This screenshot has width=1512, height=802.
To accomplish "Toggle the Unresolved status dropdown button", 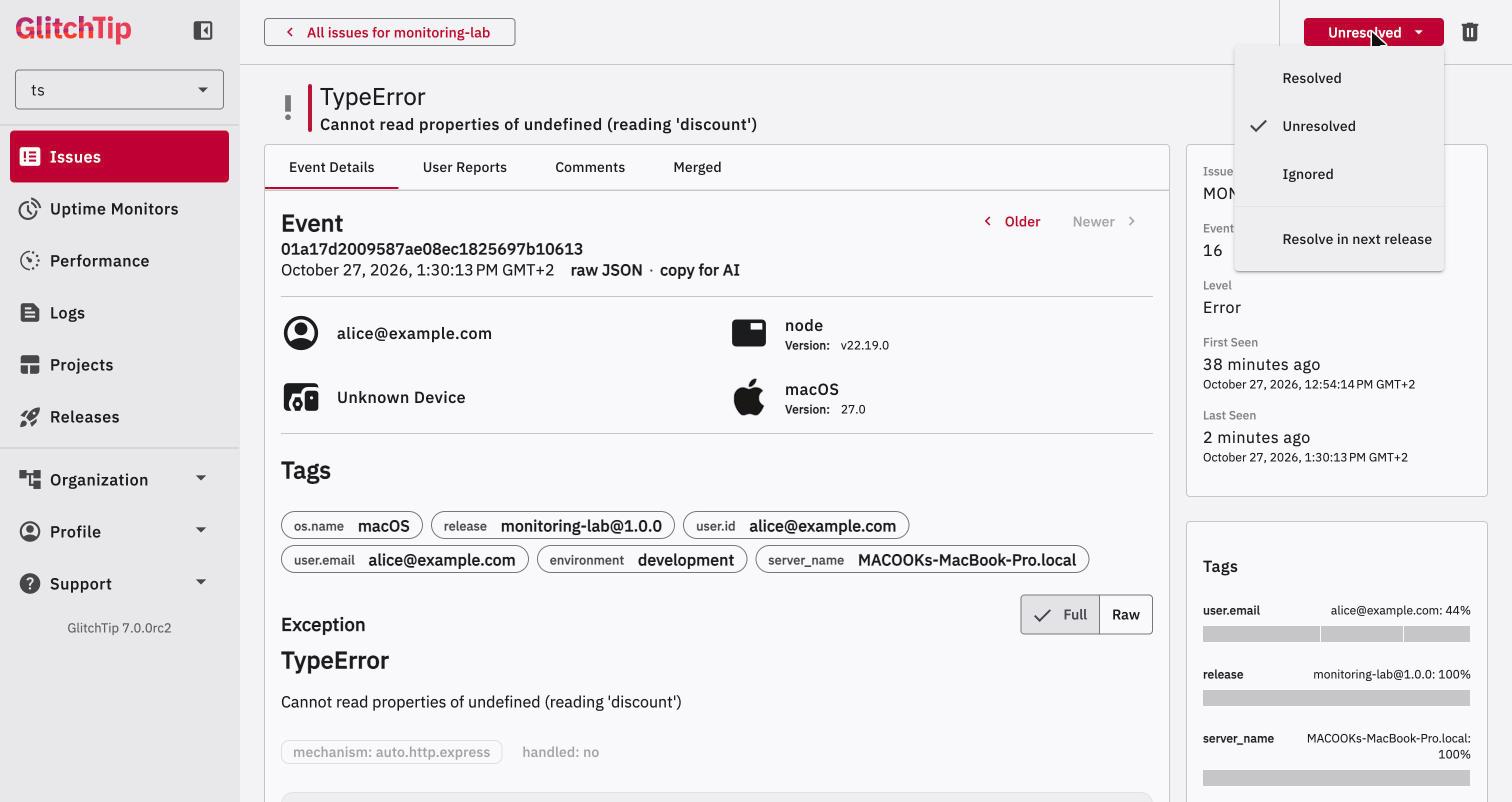I will tap(1374, 32).
